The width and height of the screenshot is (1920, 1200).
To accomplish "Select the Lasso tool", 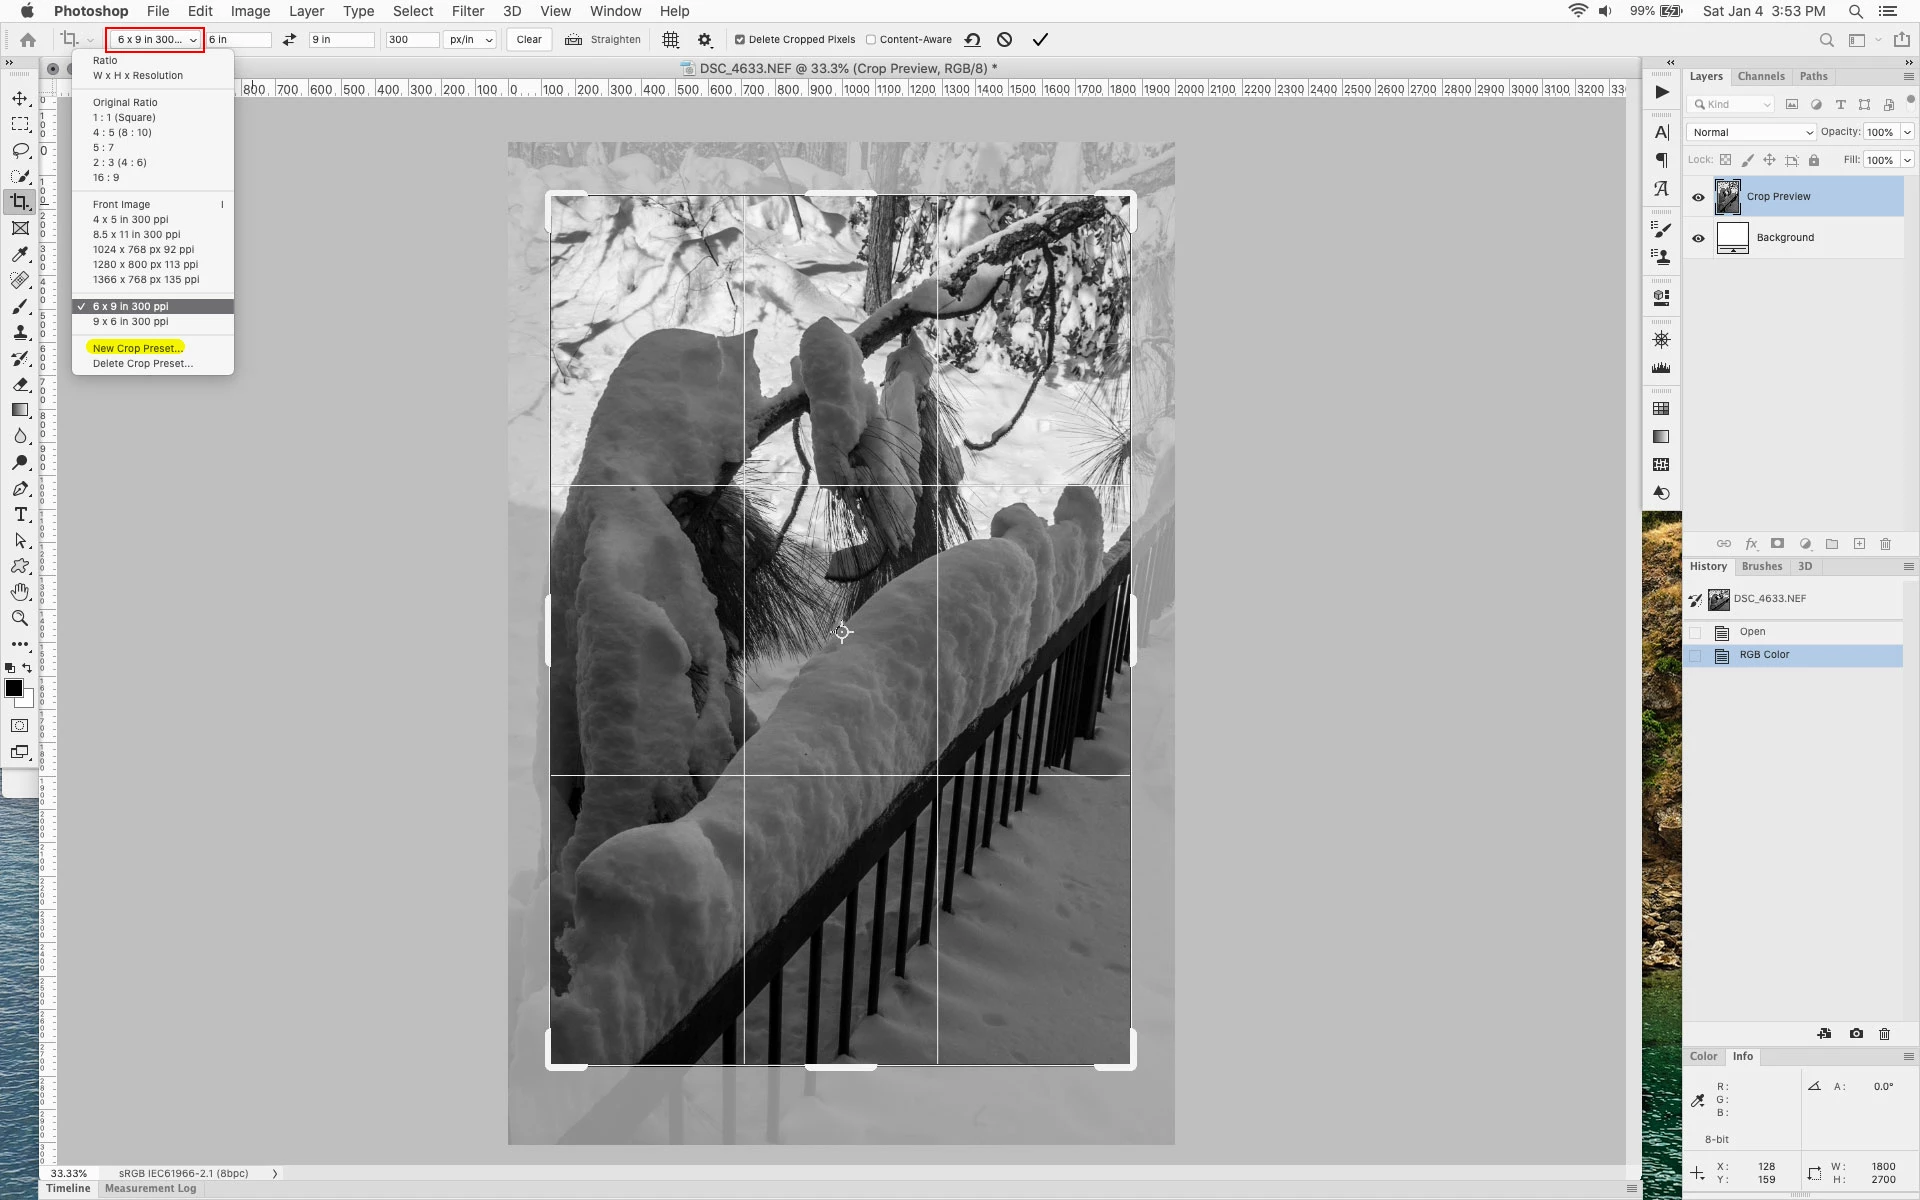I will pos(20,150).
